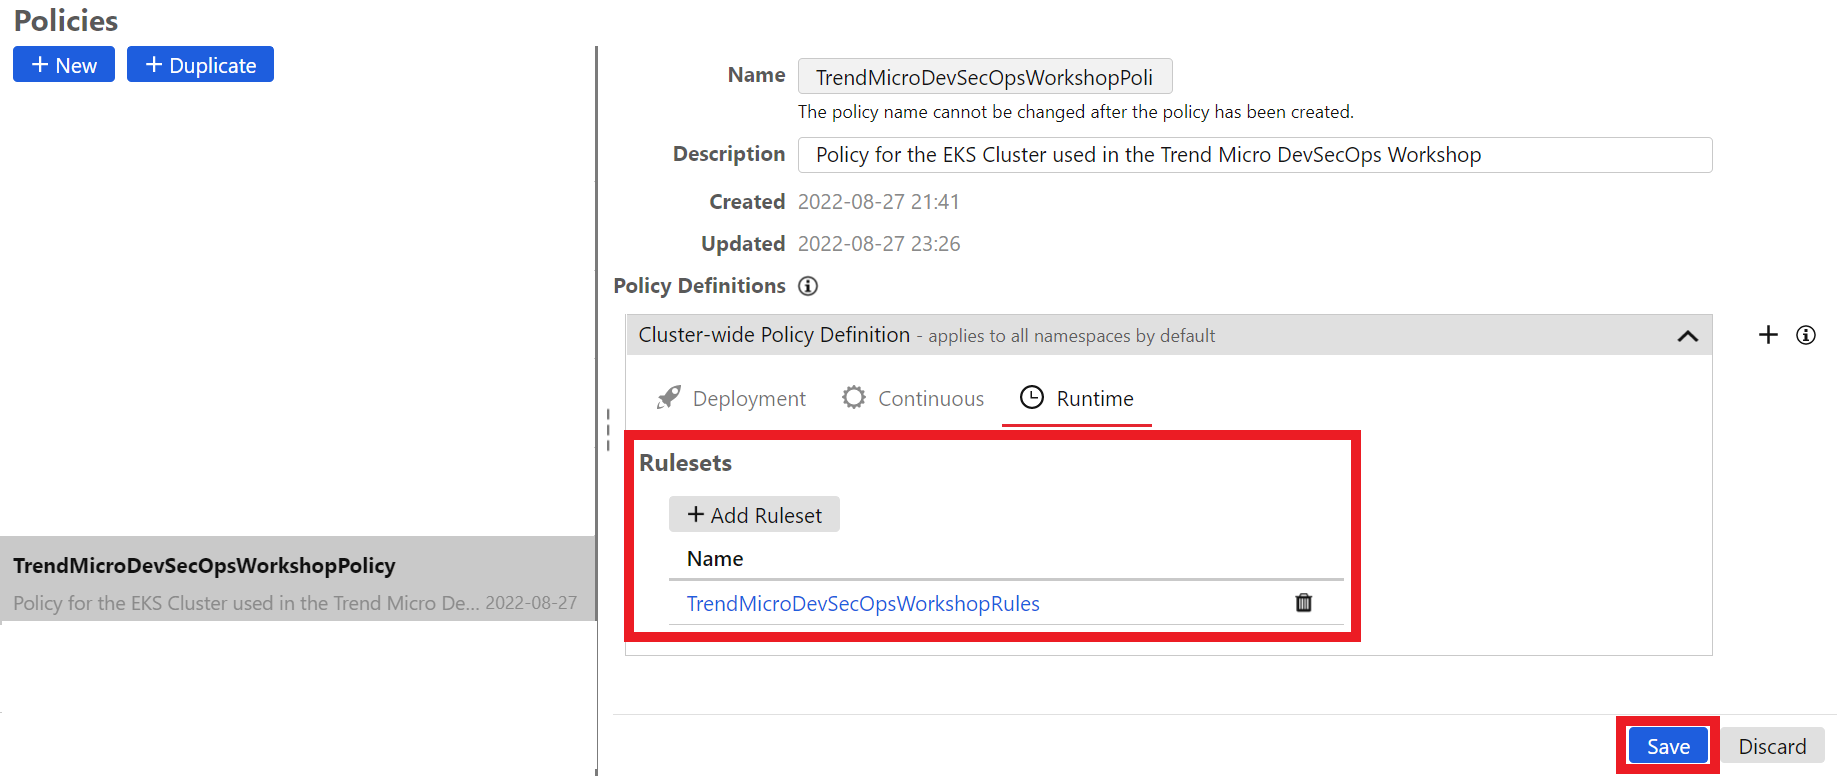Open info icon next to add-definition plus
Viewport: 1837px width, 776px height.
1806,335
